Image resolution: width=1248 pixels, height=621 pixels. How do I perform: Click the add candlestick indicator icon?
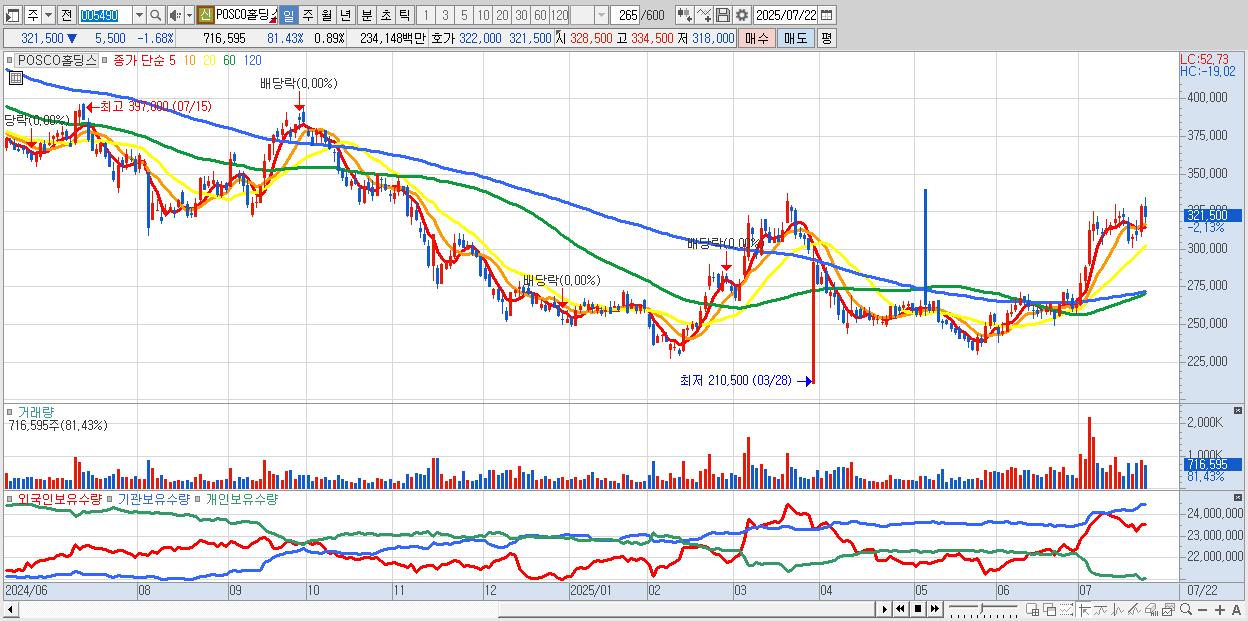click(685, 15)
